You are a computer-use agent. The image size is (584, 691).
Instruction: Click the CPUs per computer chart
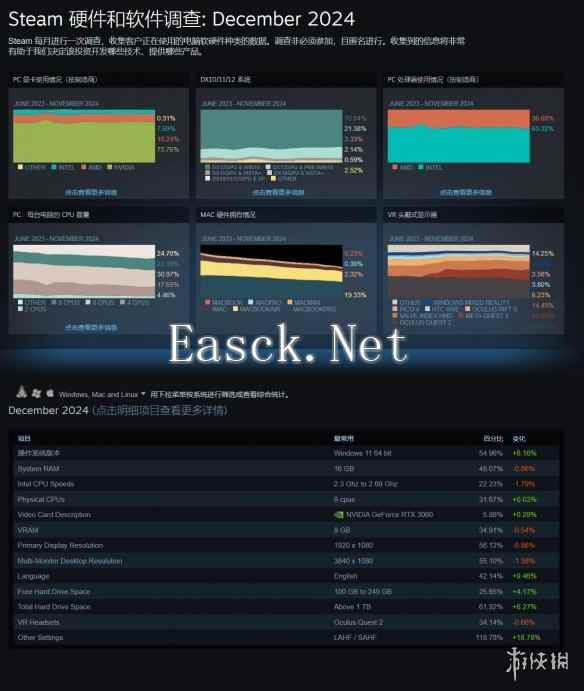click(84, 271)
